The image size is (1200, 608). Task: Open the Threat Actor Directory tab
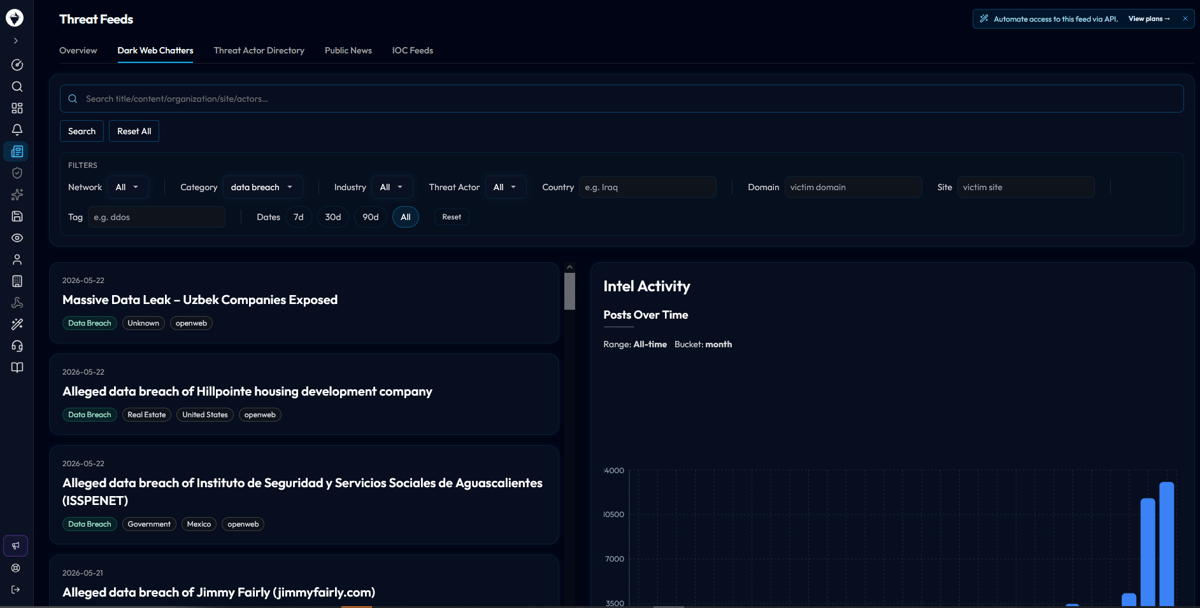259,50
